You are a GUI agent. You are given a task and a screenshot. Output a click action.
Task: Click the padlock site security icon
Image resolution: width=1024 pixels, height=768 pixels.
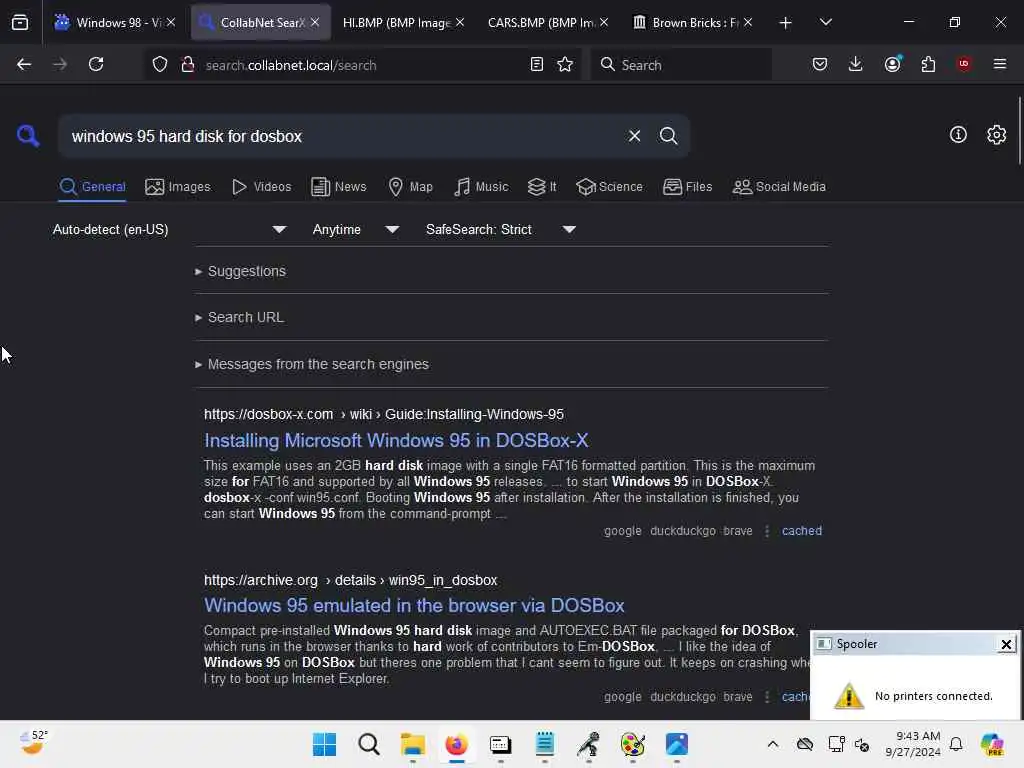point(187,65)
